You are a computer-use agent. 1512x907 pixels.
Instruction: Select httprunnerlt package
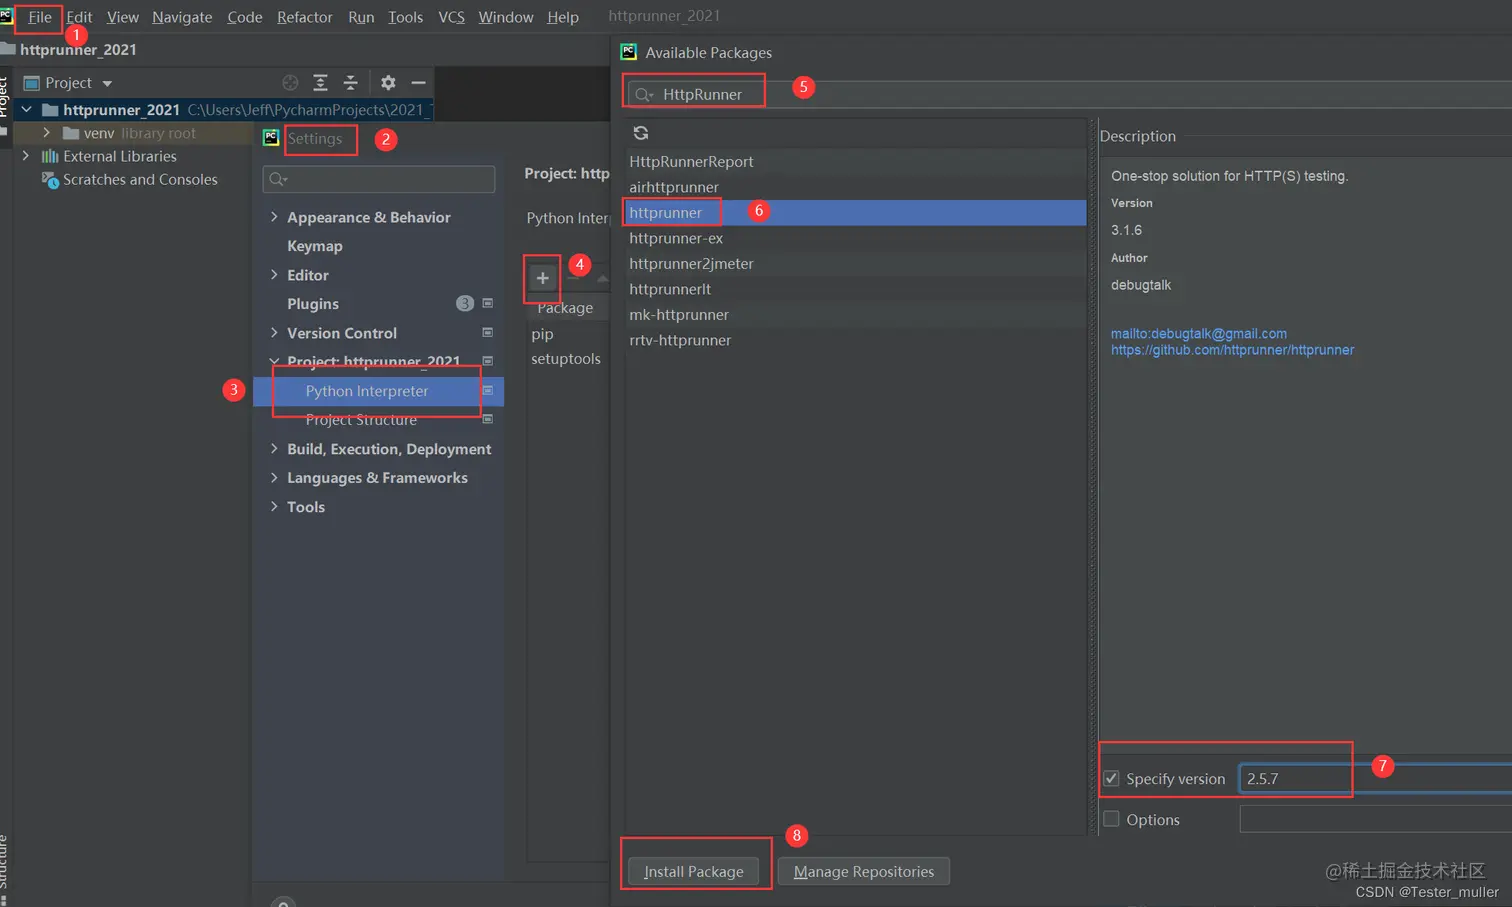point(856,289)
